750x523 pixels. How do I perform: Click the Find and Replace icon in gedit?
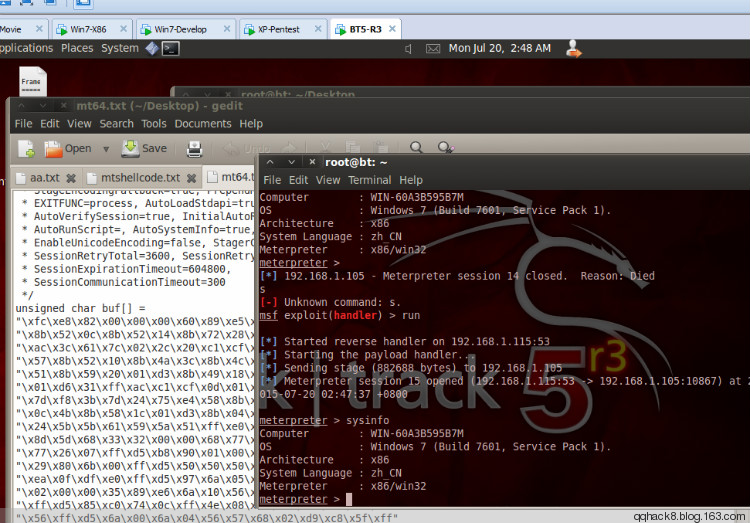[445, 147]
